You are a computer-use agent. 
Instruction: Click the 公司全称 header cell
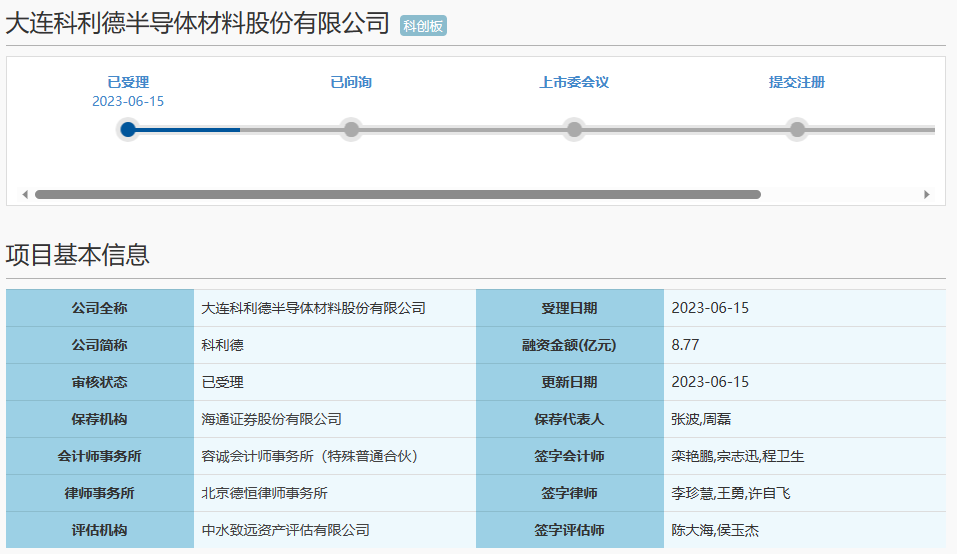tap(100, 308)
